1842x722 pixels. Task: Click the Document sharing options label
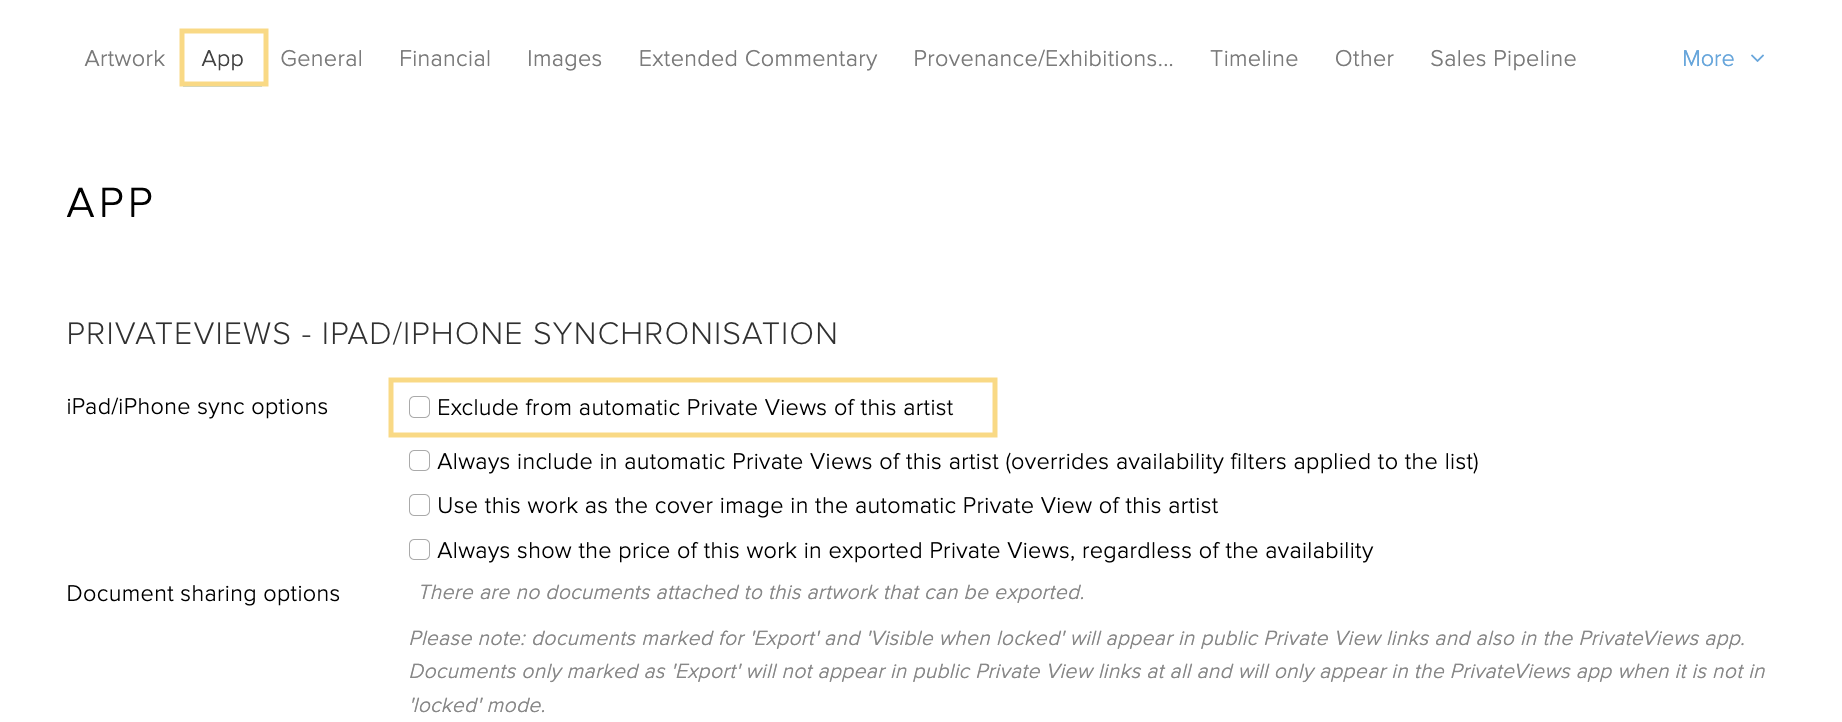(x=203, y=594)
